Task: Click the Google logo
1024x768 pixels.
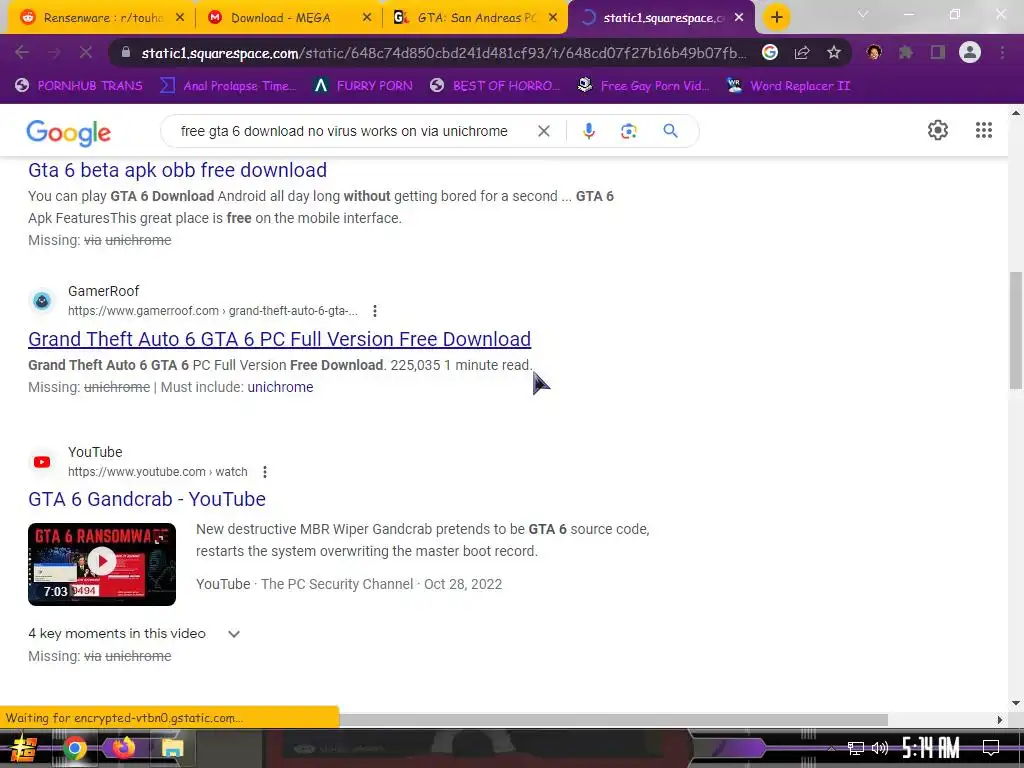Action: click(69, 133)
